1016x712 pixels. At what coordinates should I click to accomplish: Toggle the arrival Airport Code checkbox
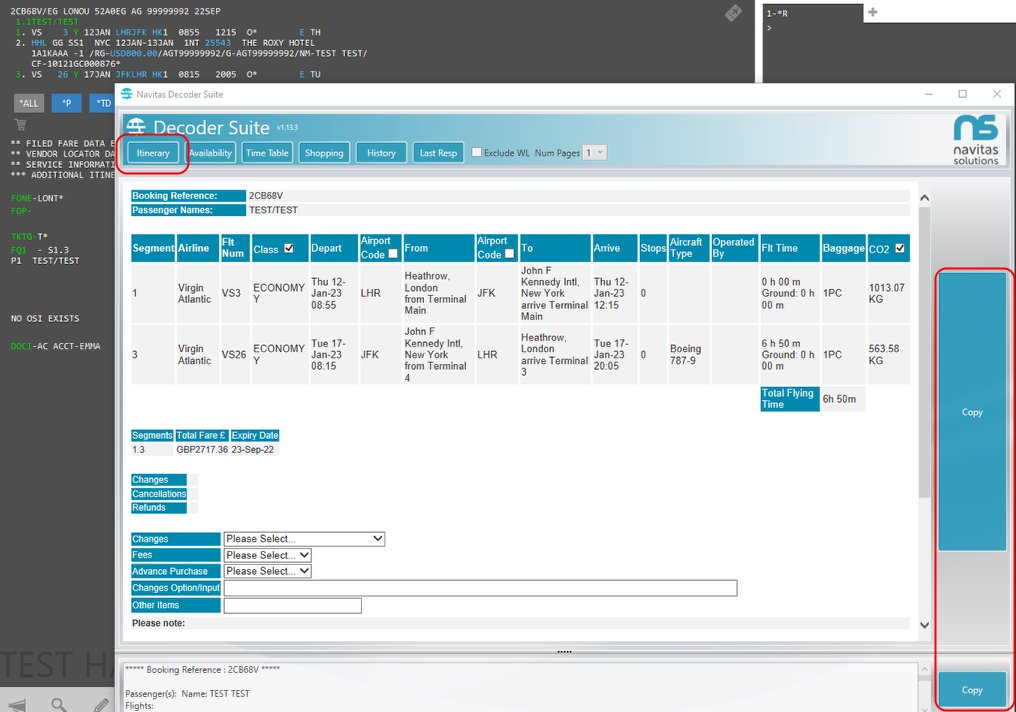tap(509, 254)
